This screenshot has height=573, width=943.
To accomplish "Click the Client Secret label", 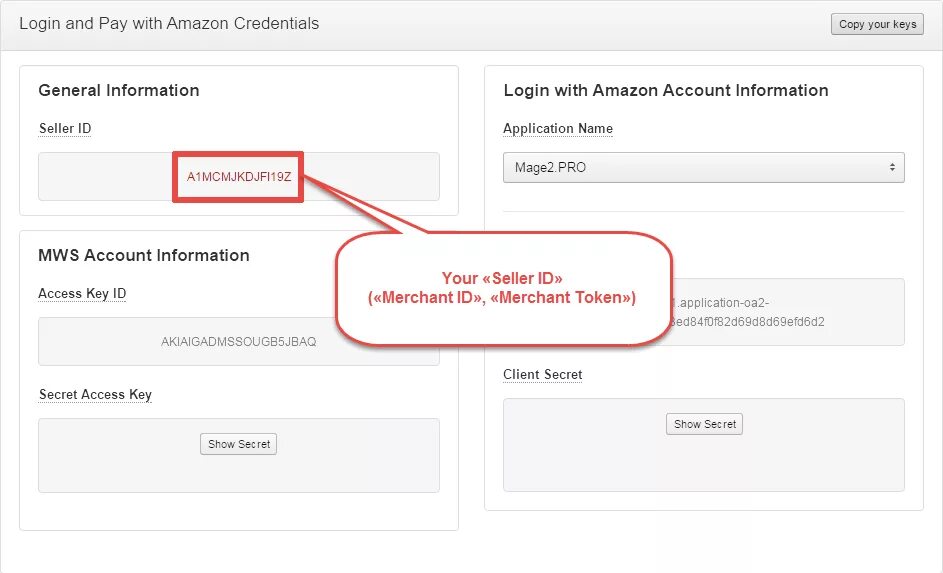I will (543, 375).
